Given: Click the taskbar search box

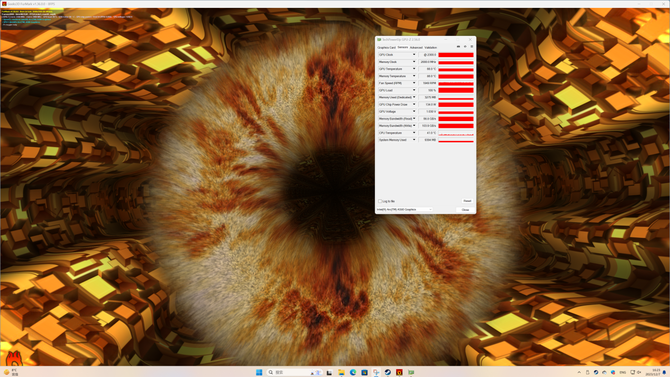Looking at the screenshot, I should click(294, 372).
